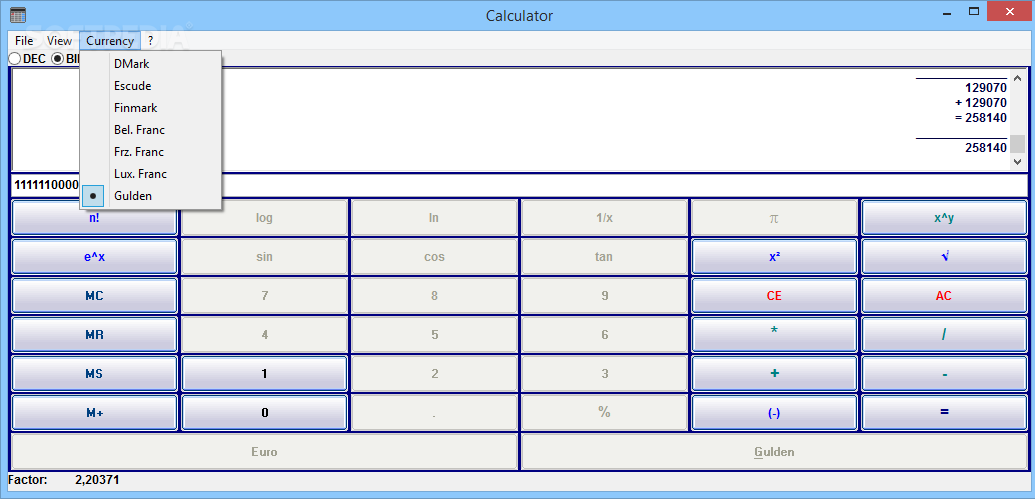Click the digit 1 button
Screen dimensions: 1035x499
[264, 374]
